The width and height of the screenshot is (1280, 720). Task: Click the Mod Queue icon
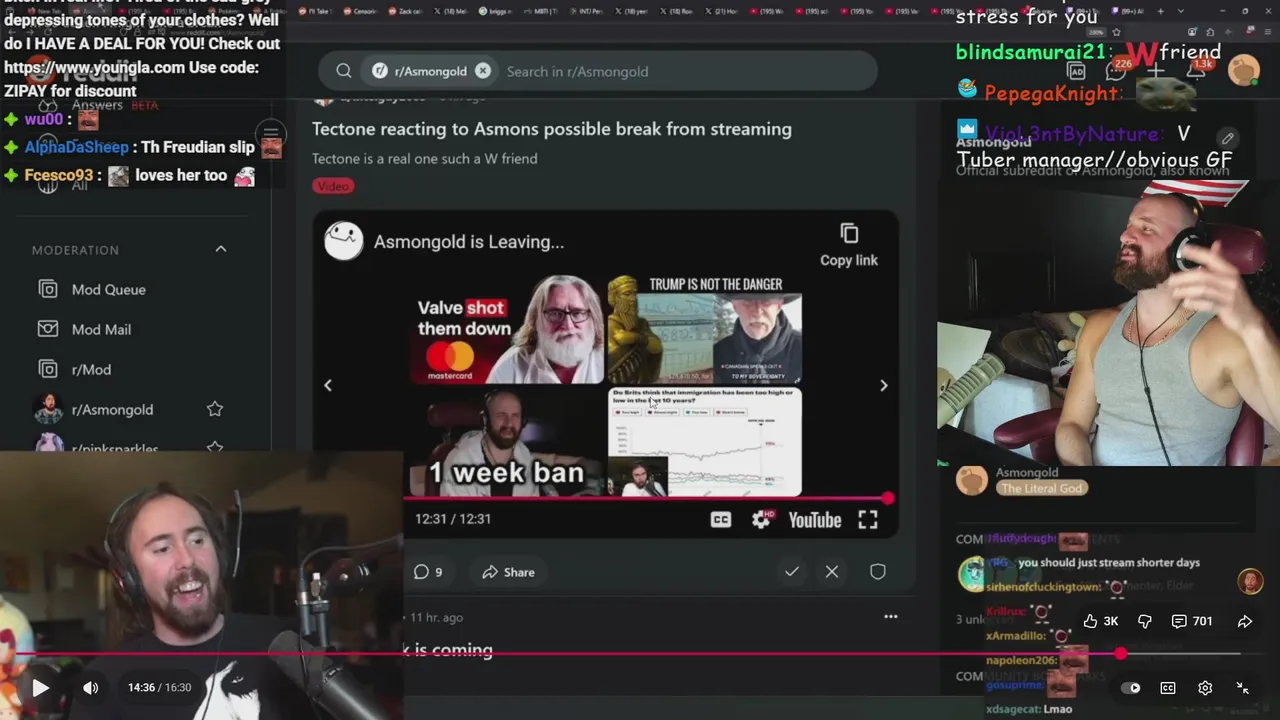(x=47, y=289)
